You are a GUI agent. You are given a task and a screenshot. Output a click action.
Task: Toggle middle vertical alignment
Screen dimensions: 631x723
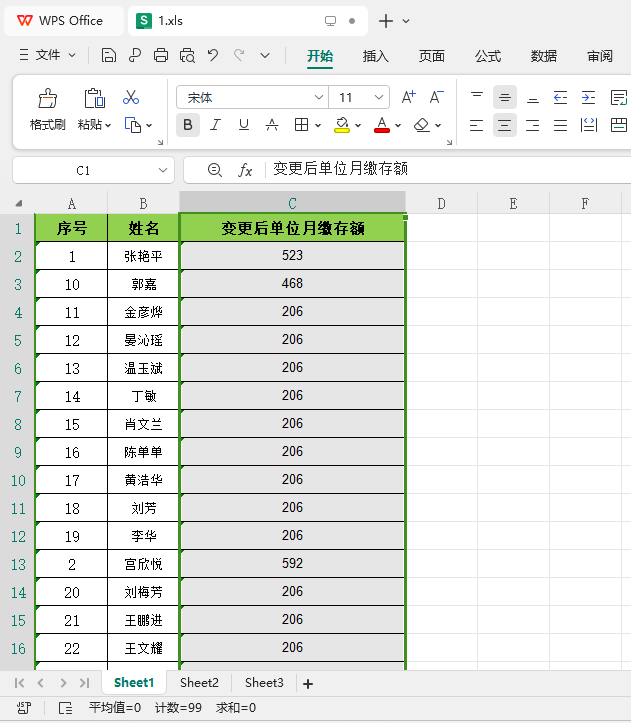pyautogui.click(x=505, y=97)
